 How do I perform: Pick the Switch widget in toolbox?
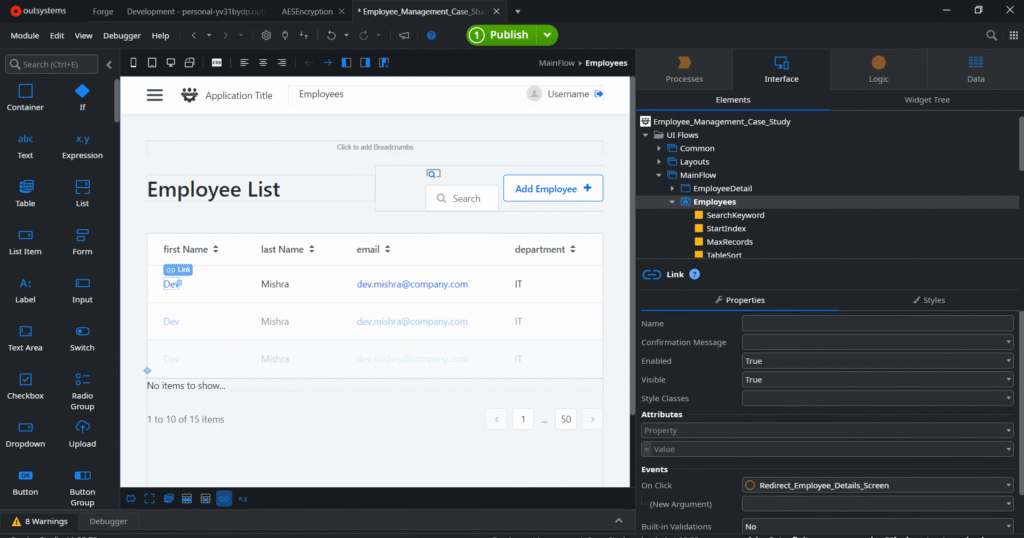(82, 338)
